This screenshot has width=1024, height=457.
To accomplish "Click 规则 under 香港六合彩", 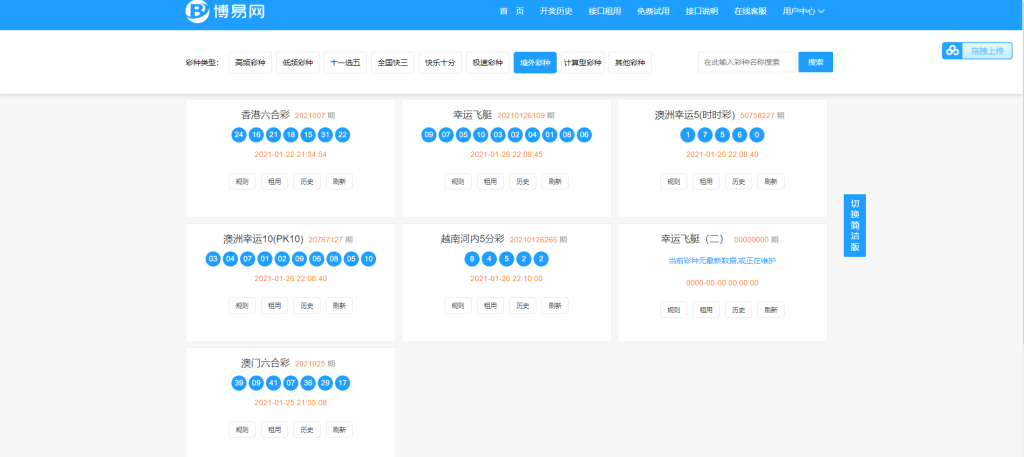I will (x=241, y=182).
